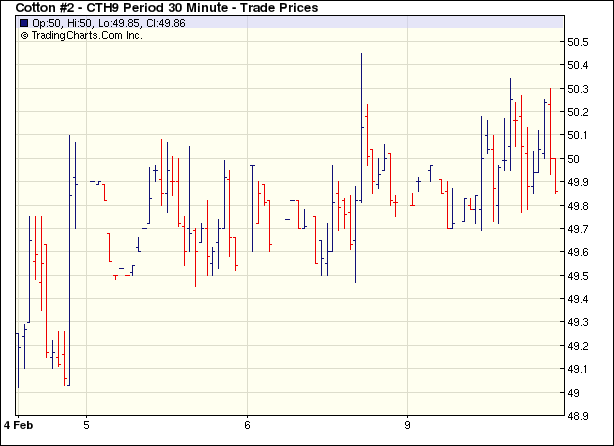Click the 49.1 price axis label

pos(578,369)
